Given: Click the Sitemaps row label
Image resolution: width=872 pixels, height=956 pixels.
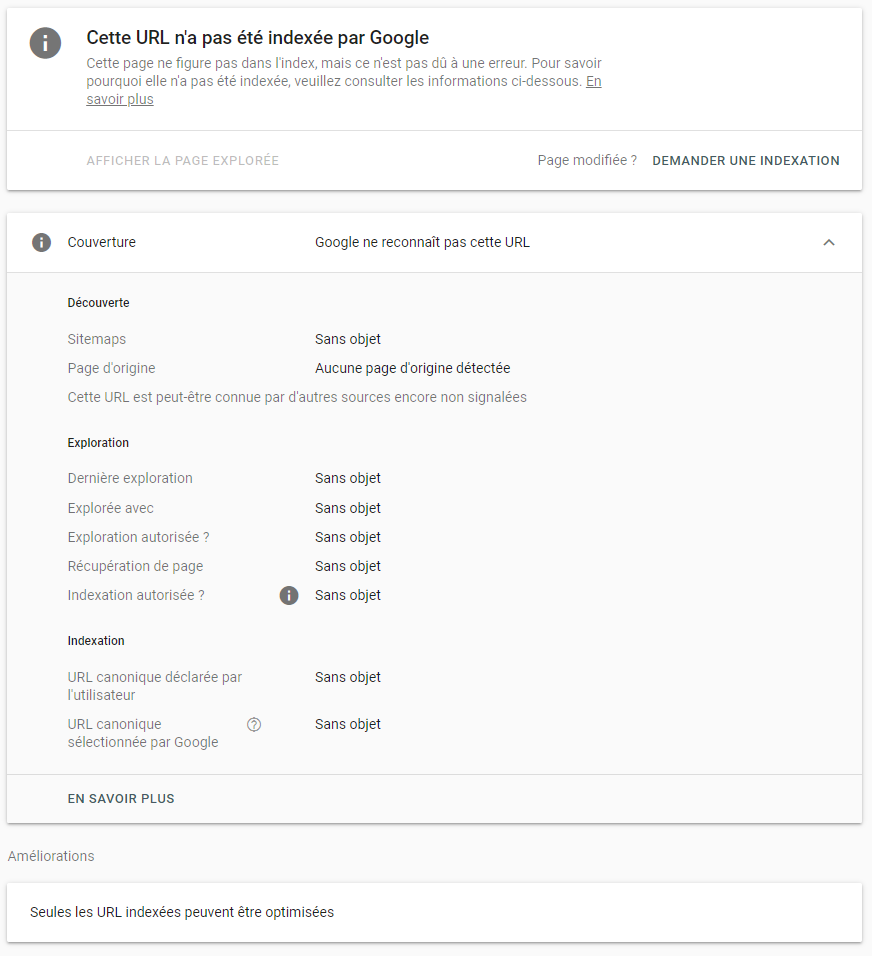Looking at the screenshot, I should coord(97,339).
